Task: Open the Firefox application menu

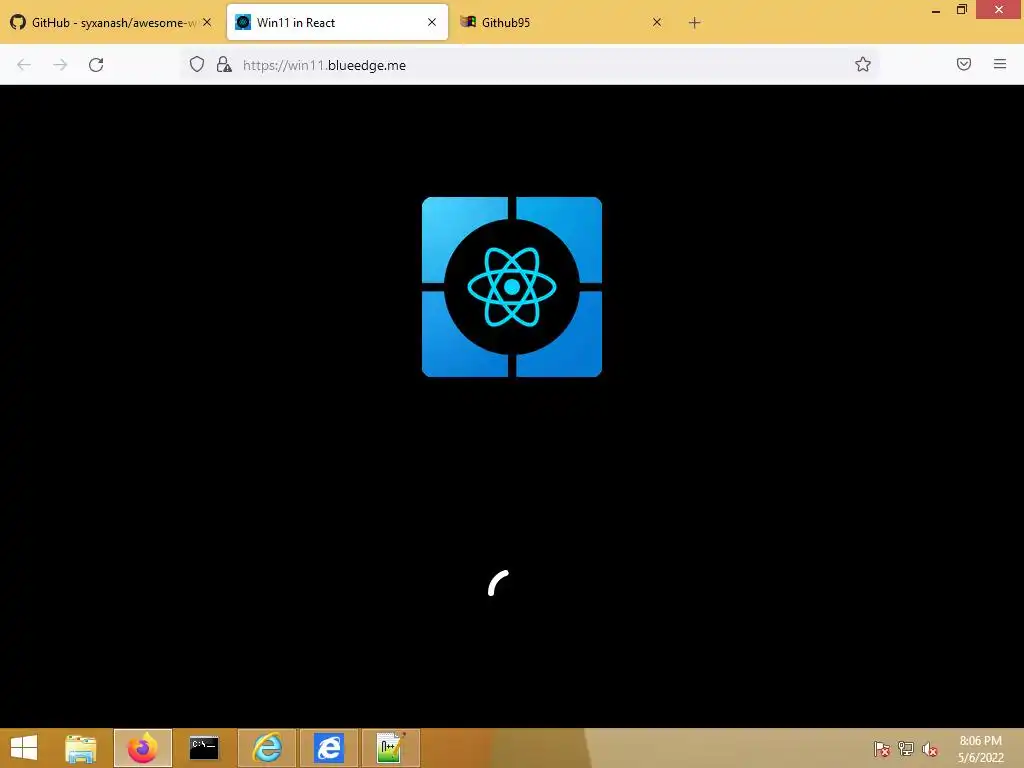Action: (1000, 64)
